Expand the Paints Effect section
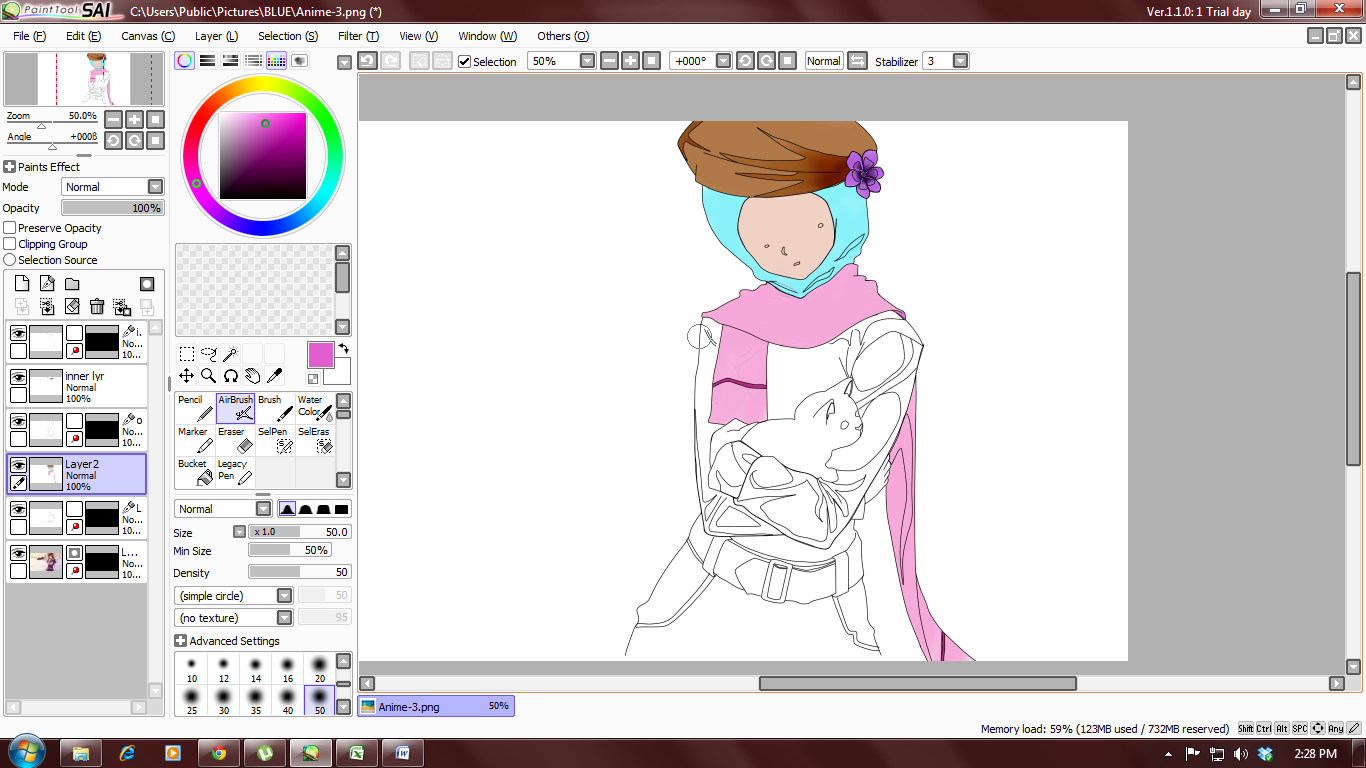This screenshot has height=768, width=1366. point(10,167)
